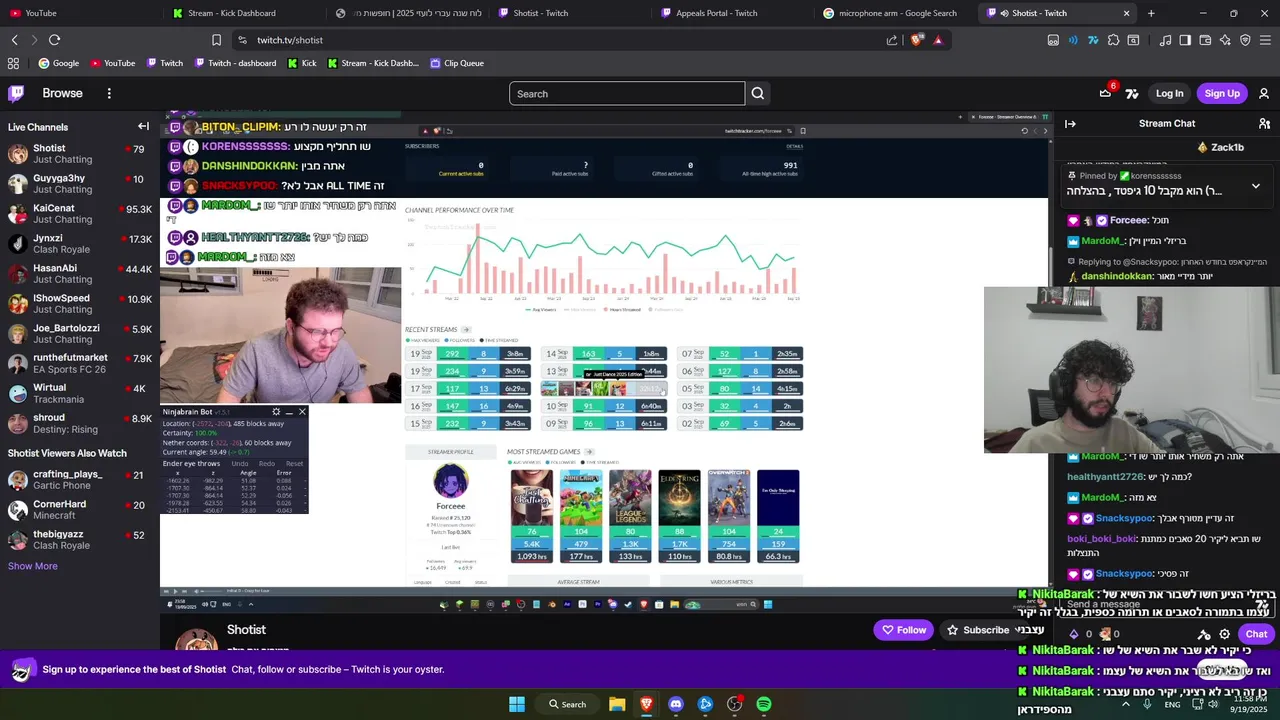Bookmark this page with the bookmark icon
Screen dimensions: 1280x720
click(x=216, y=40)
